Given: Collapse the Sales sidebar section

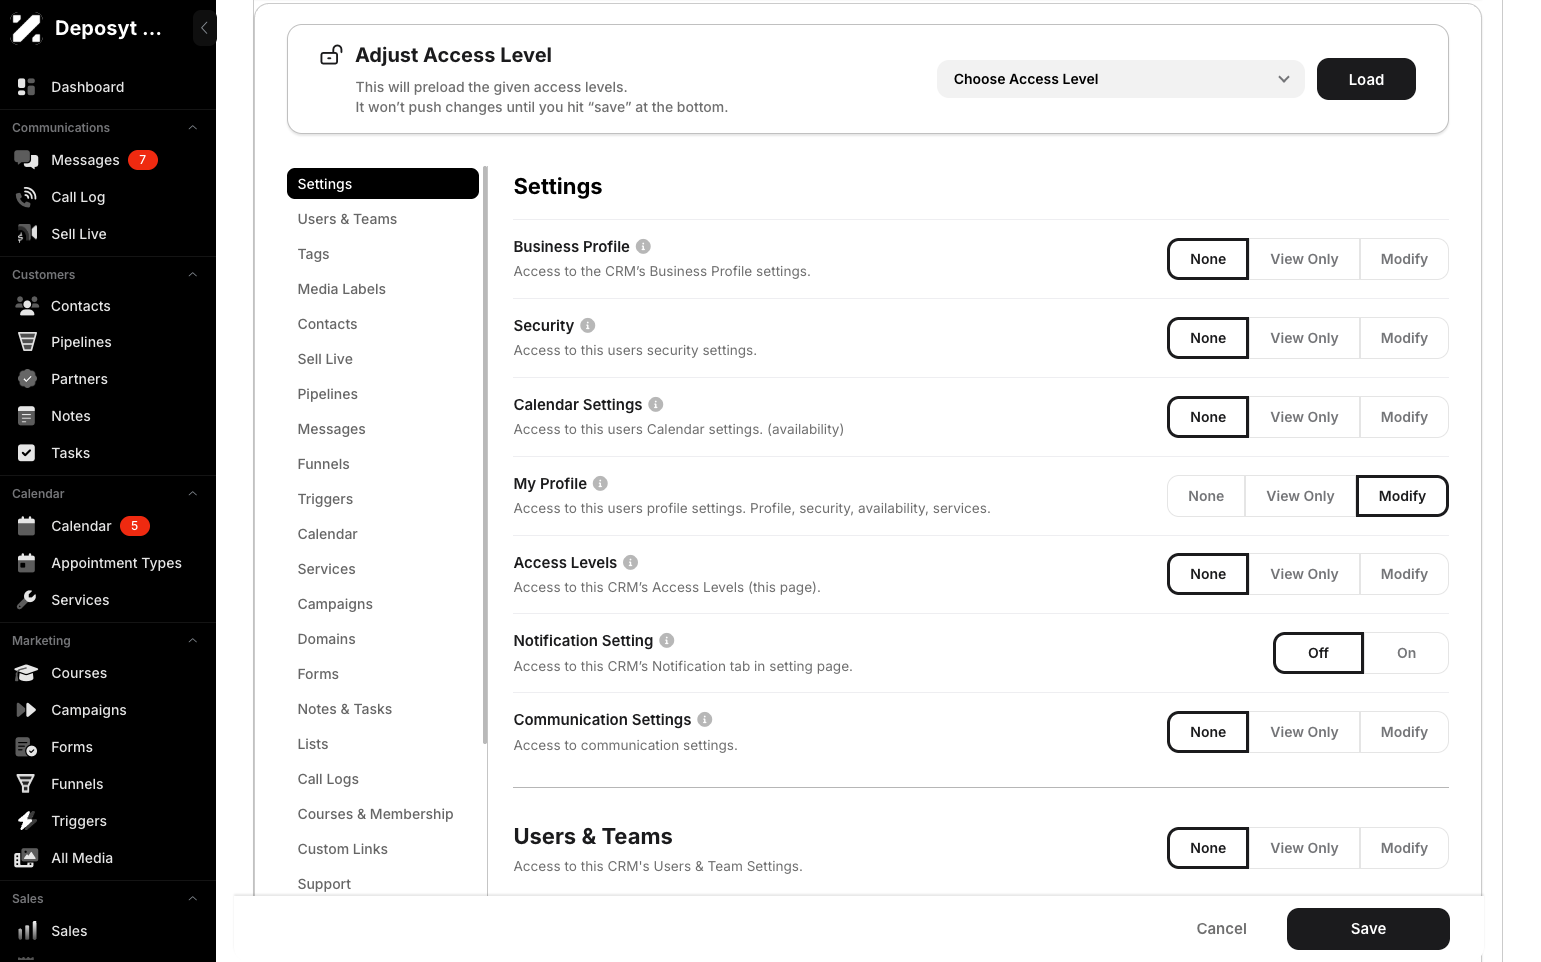Looking at the screenshot, I should 193,899.
